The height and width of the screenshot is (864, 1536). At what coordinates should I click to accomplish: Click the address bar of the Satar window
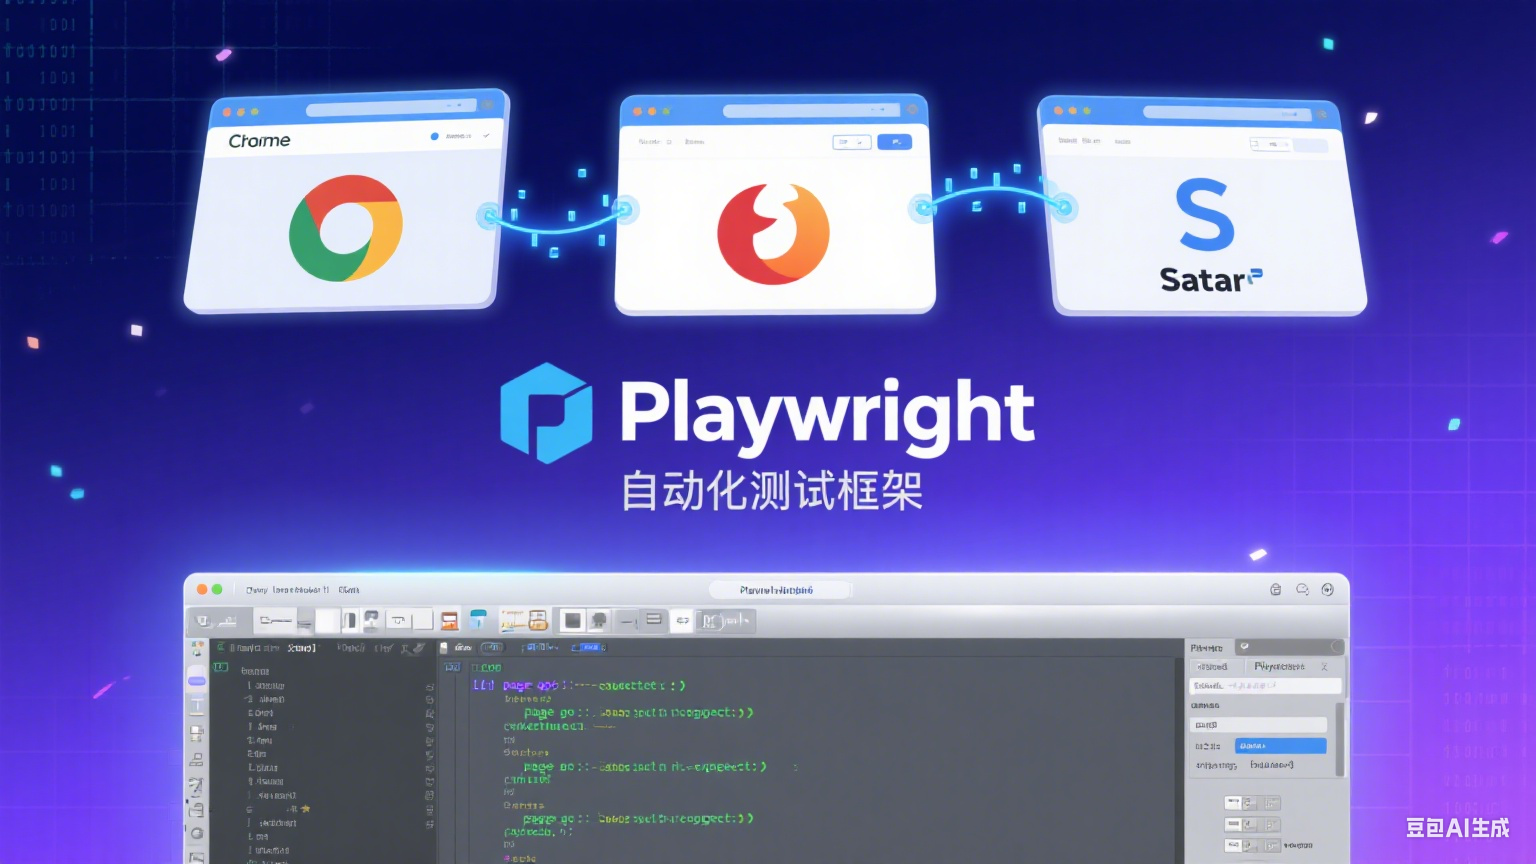pos(1227,113)
